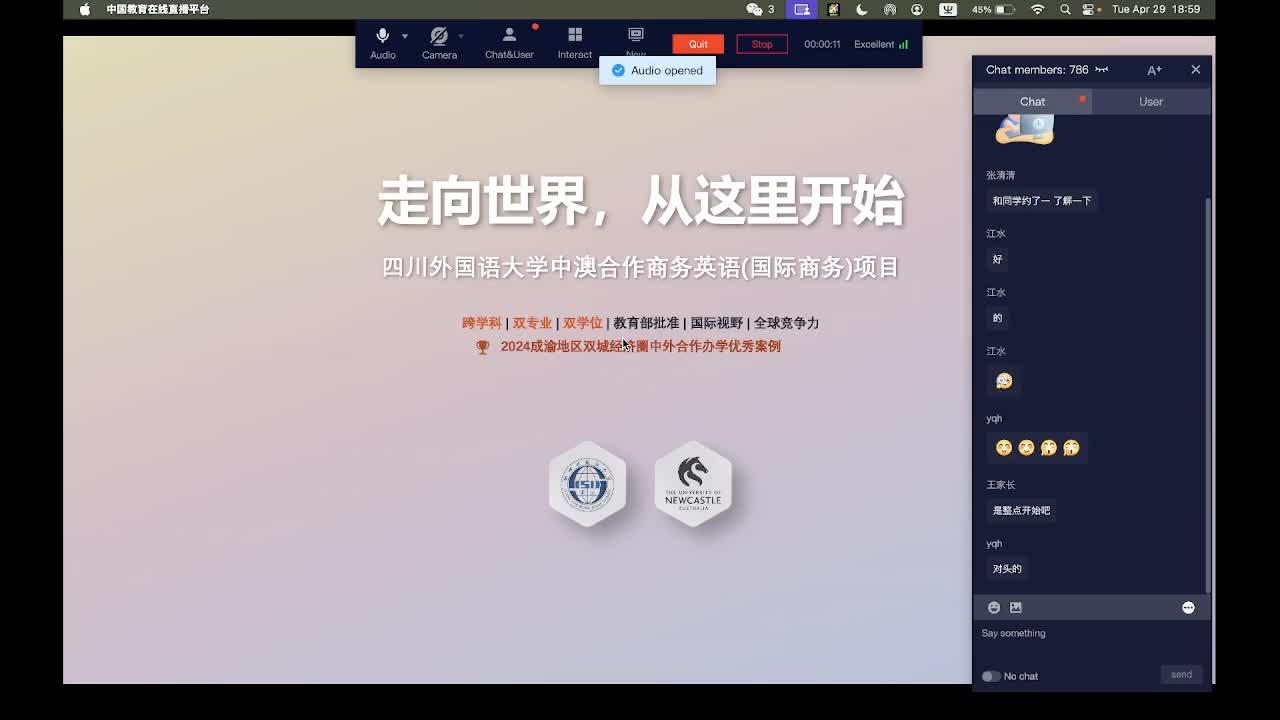Open the Camera options dropdown arrow
This screenshot has height=720, width=1280.
pos(461,36)
